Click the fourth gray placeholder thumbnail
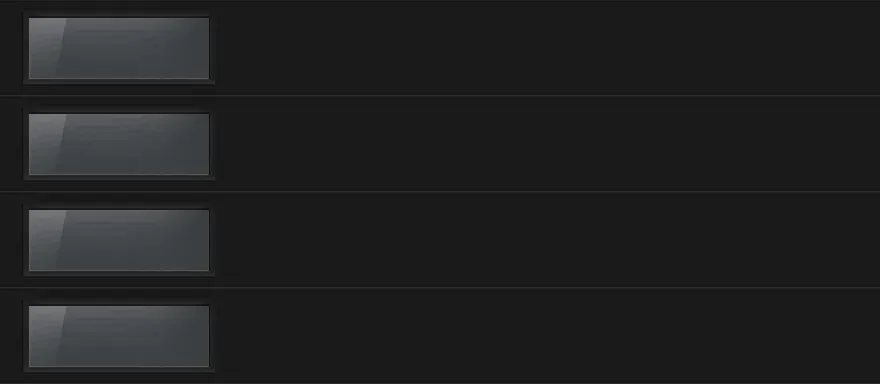 (119, 336)
